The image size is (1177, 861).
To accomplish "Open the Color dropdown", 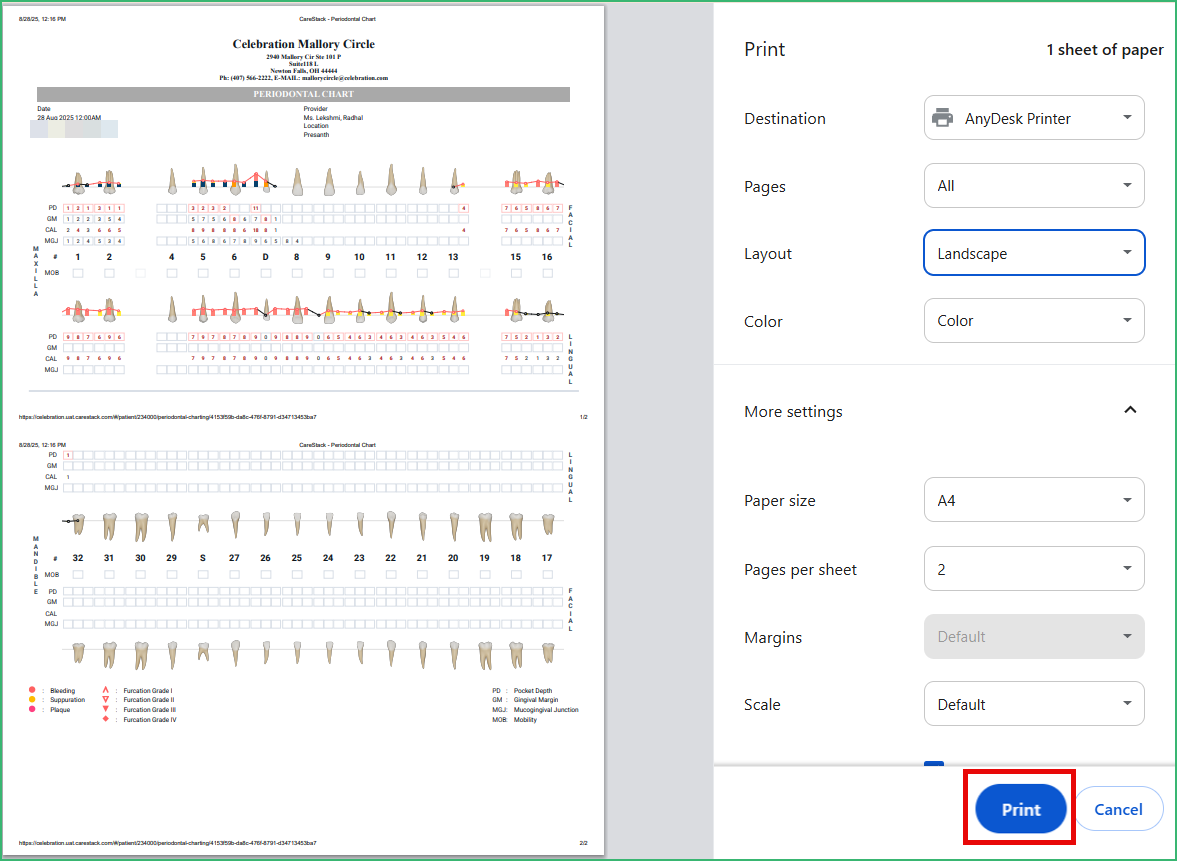I will (1034, 320).
